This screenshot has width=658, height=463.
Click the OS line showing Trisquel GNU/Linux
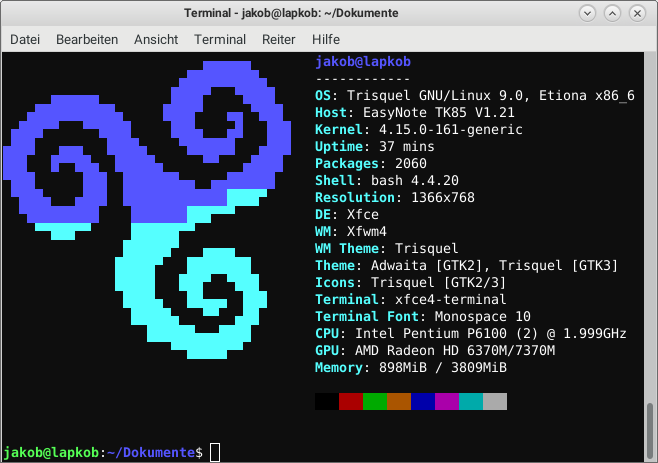click(475, 96)
